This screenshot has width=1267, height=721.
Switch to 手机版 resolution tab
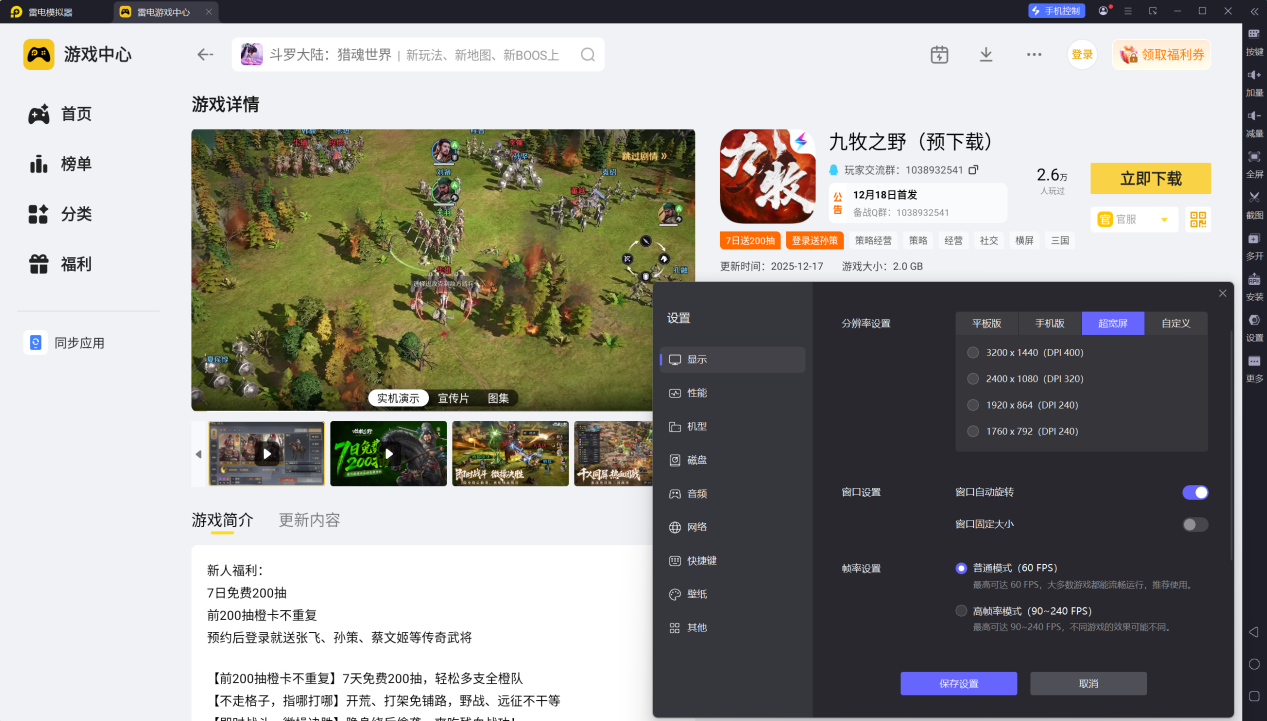click(x=1050, y=323)
